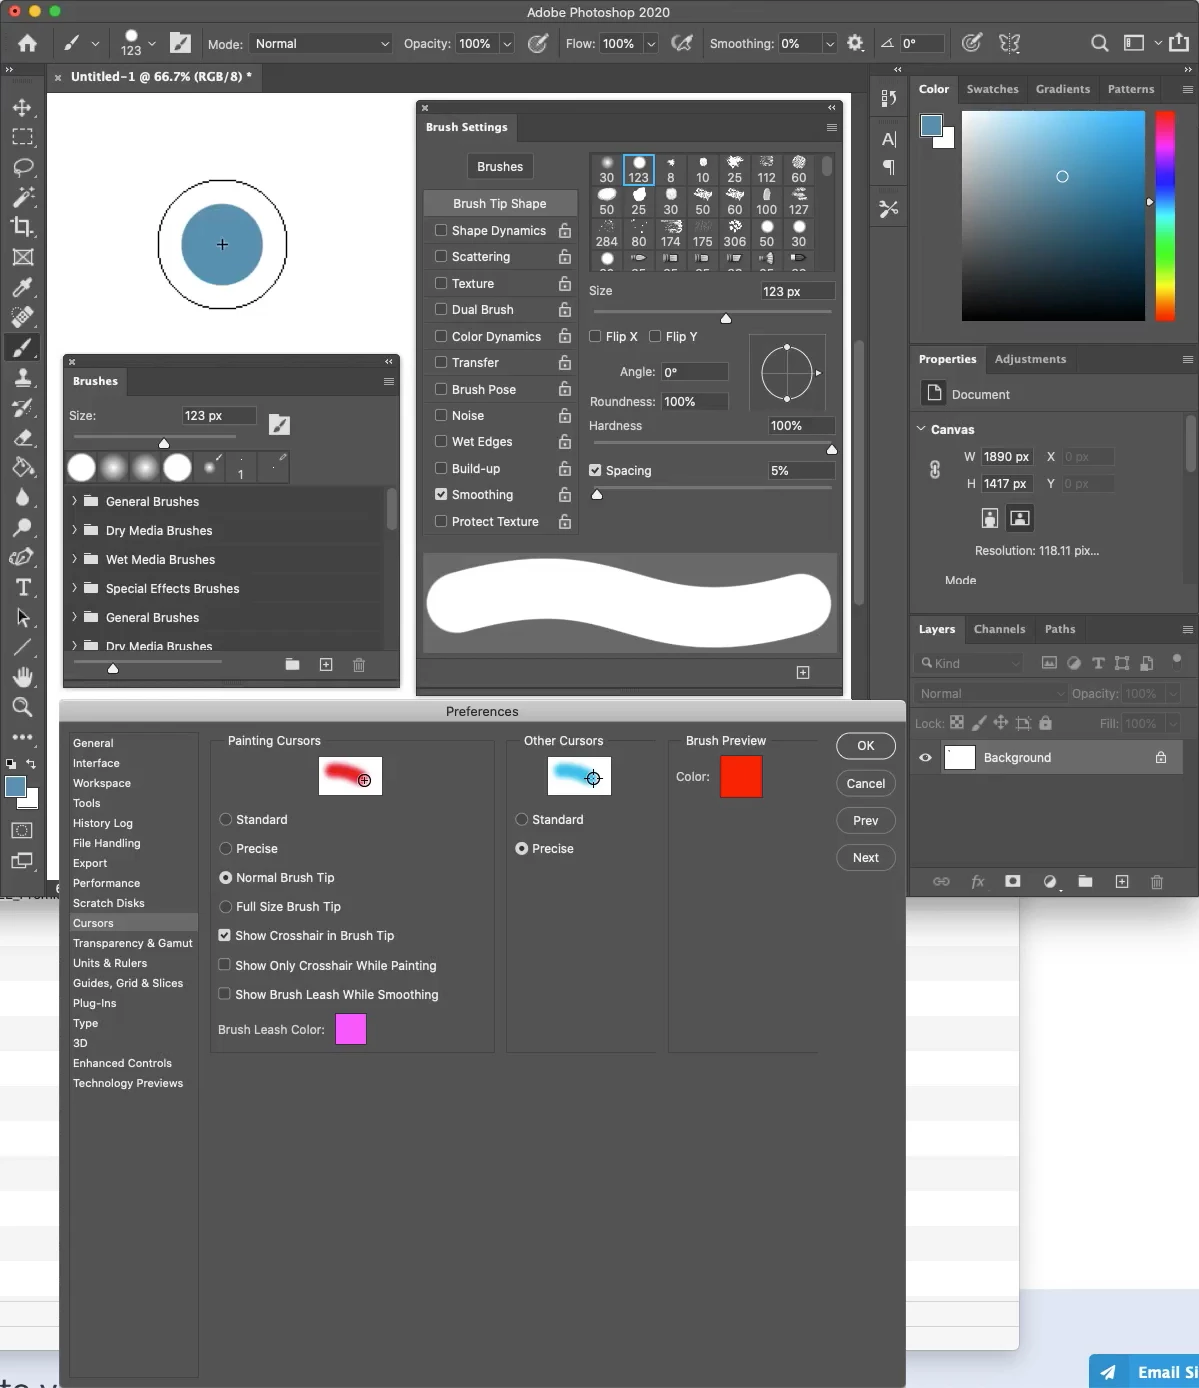The width and height of the screenshot is (1199, 1388).
Task: Select the Paint Bucket tool
Action: [x=22, y=467]
